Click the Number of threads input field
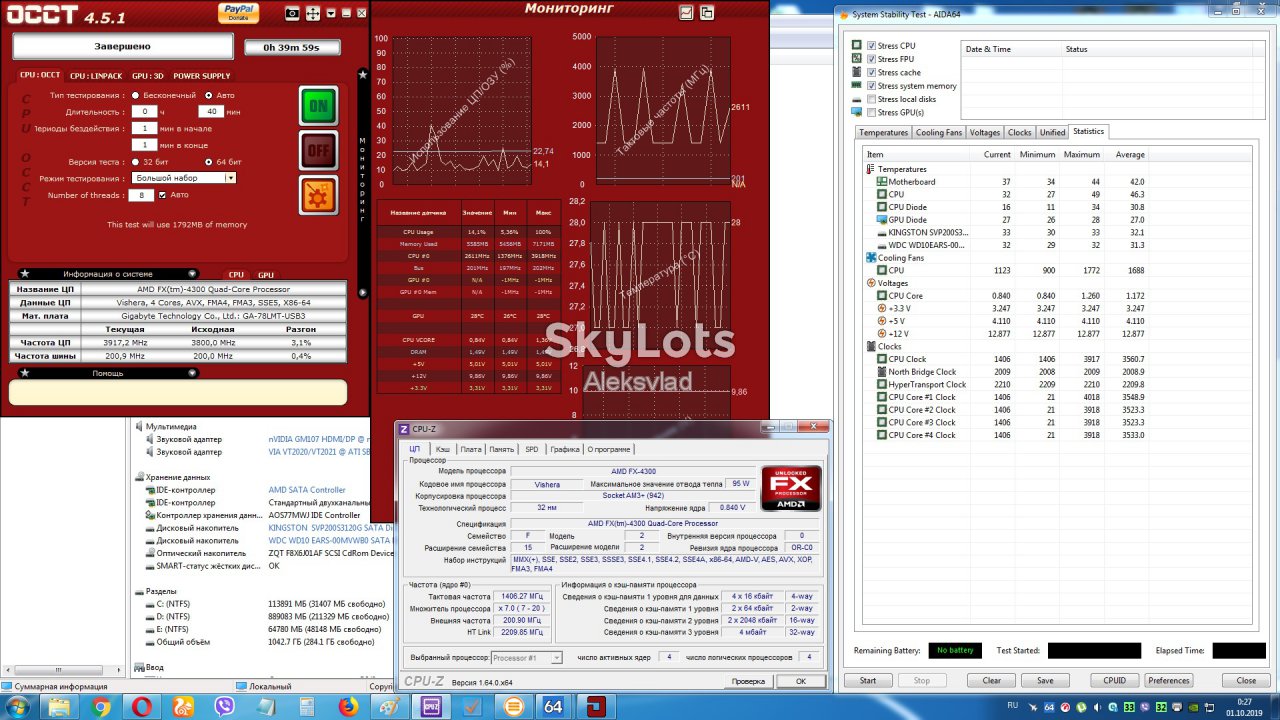 (x=142, y=195)
